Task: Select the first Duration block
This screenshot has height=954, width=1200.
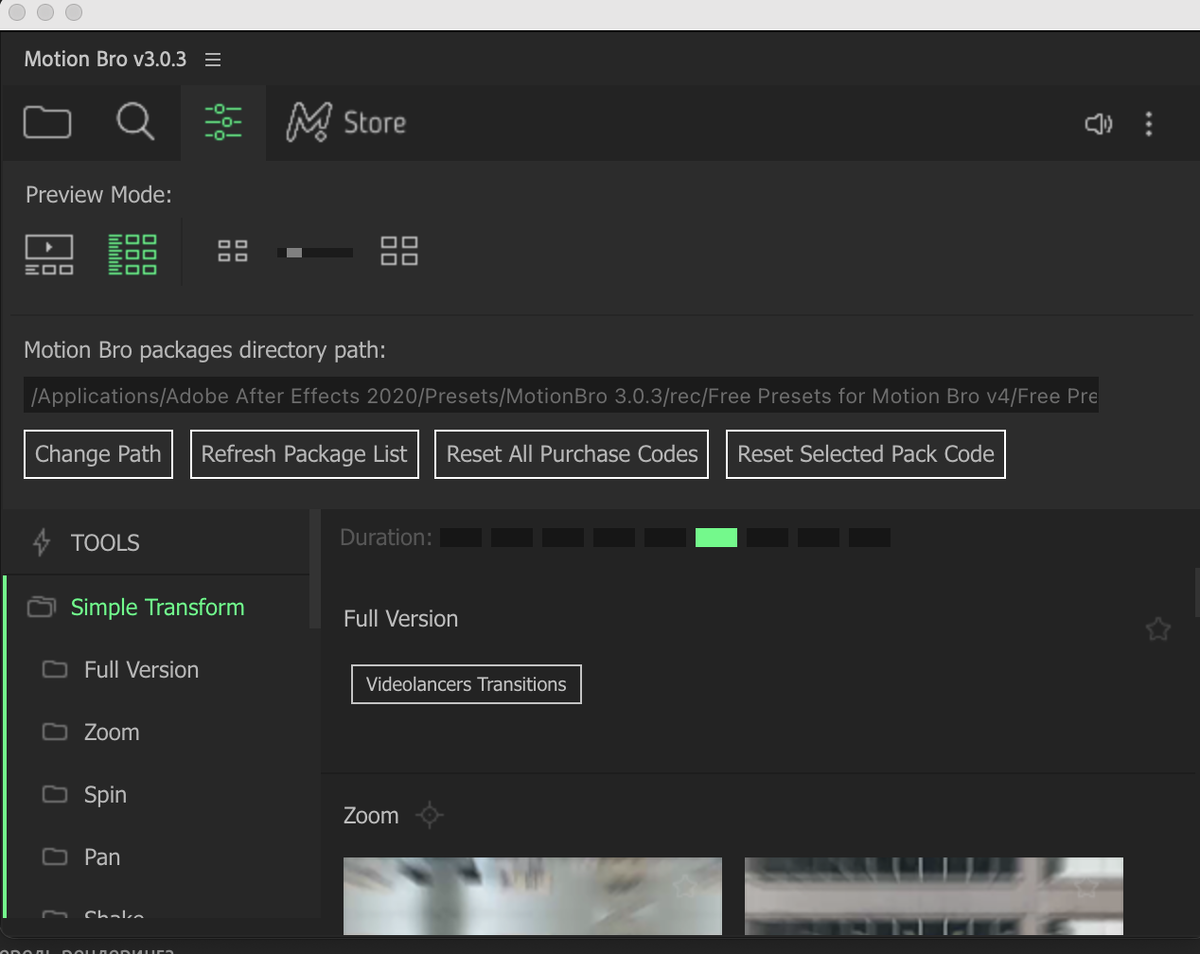Action: pos(461,538)
